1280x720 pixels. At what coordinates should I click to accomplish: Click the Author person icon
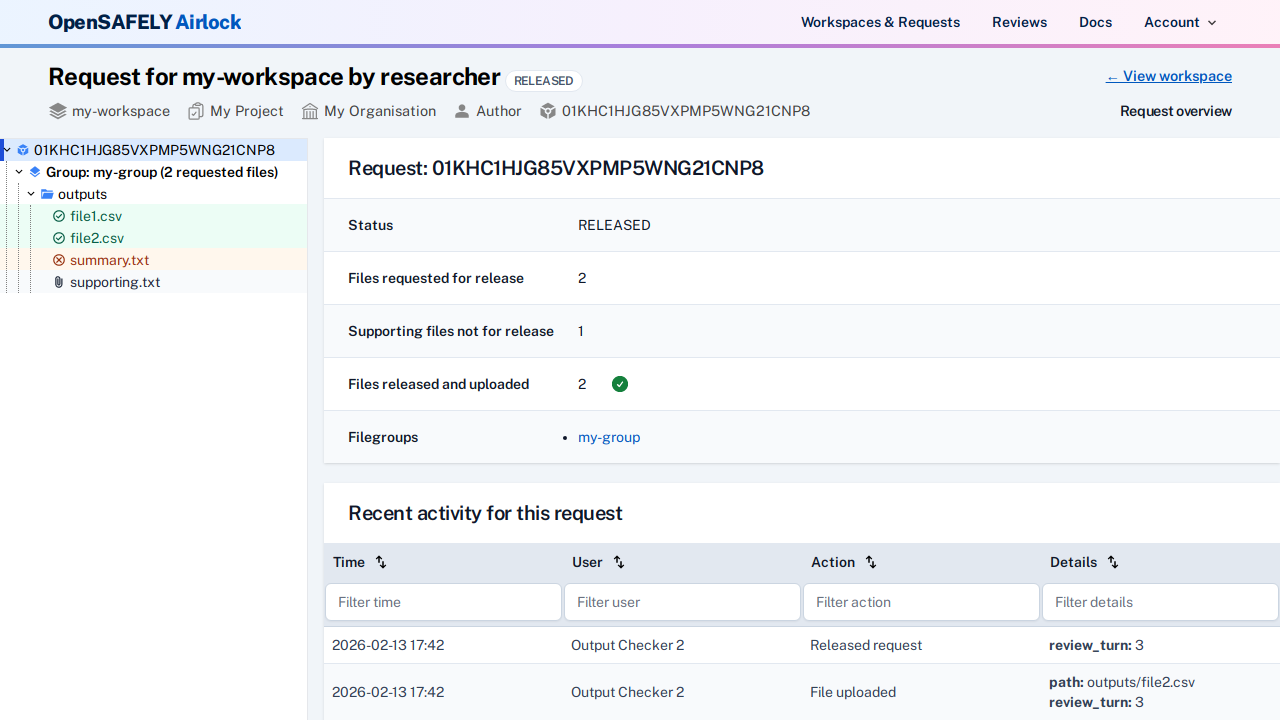pyautogui.click(x=461, y=111)
